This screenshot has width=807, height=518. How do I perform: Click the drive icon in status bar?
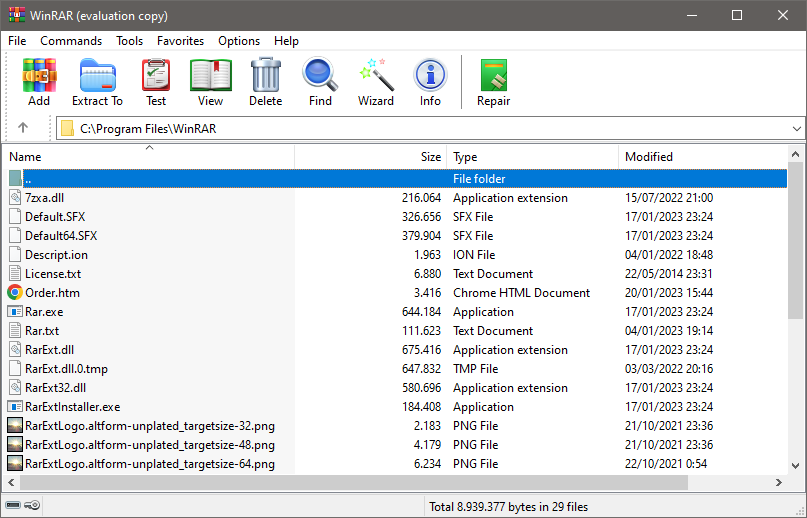[x=13, y=505]
